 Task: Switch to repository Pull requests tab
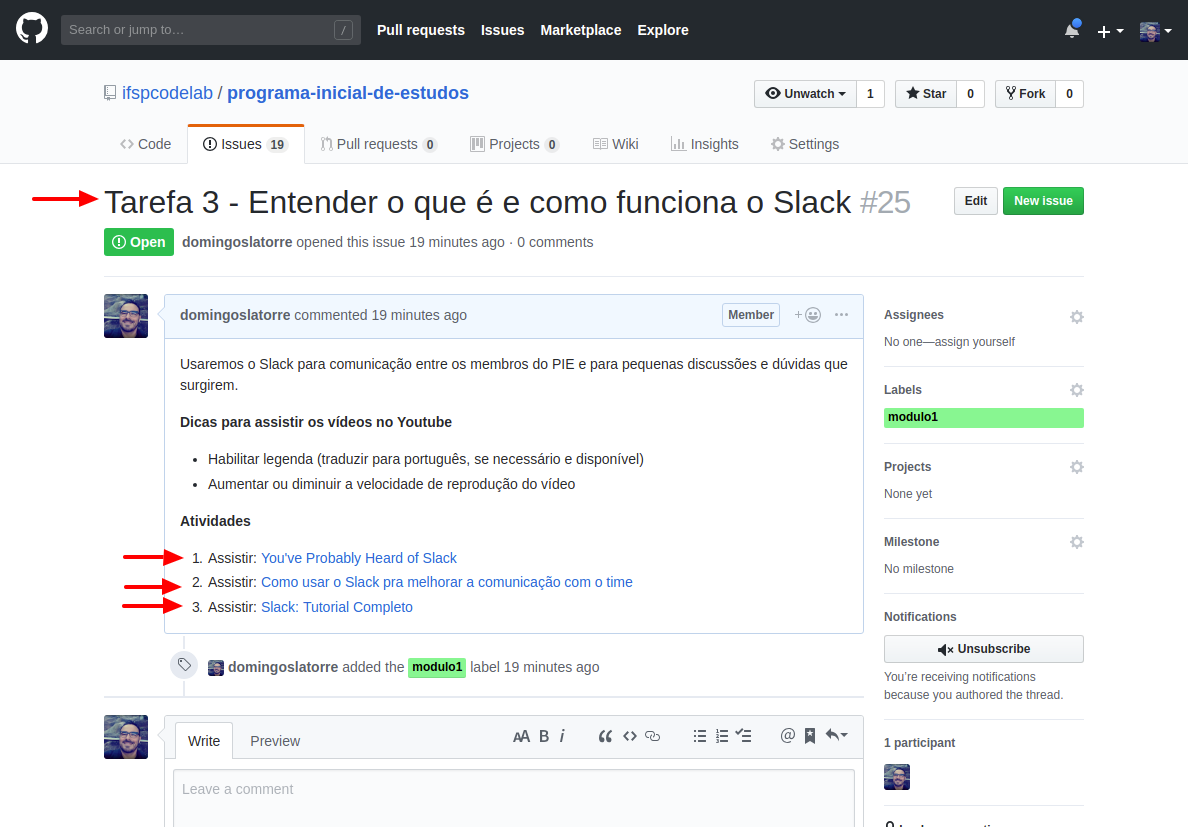click(379, 144)
